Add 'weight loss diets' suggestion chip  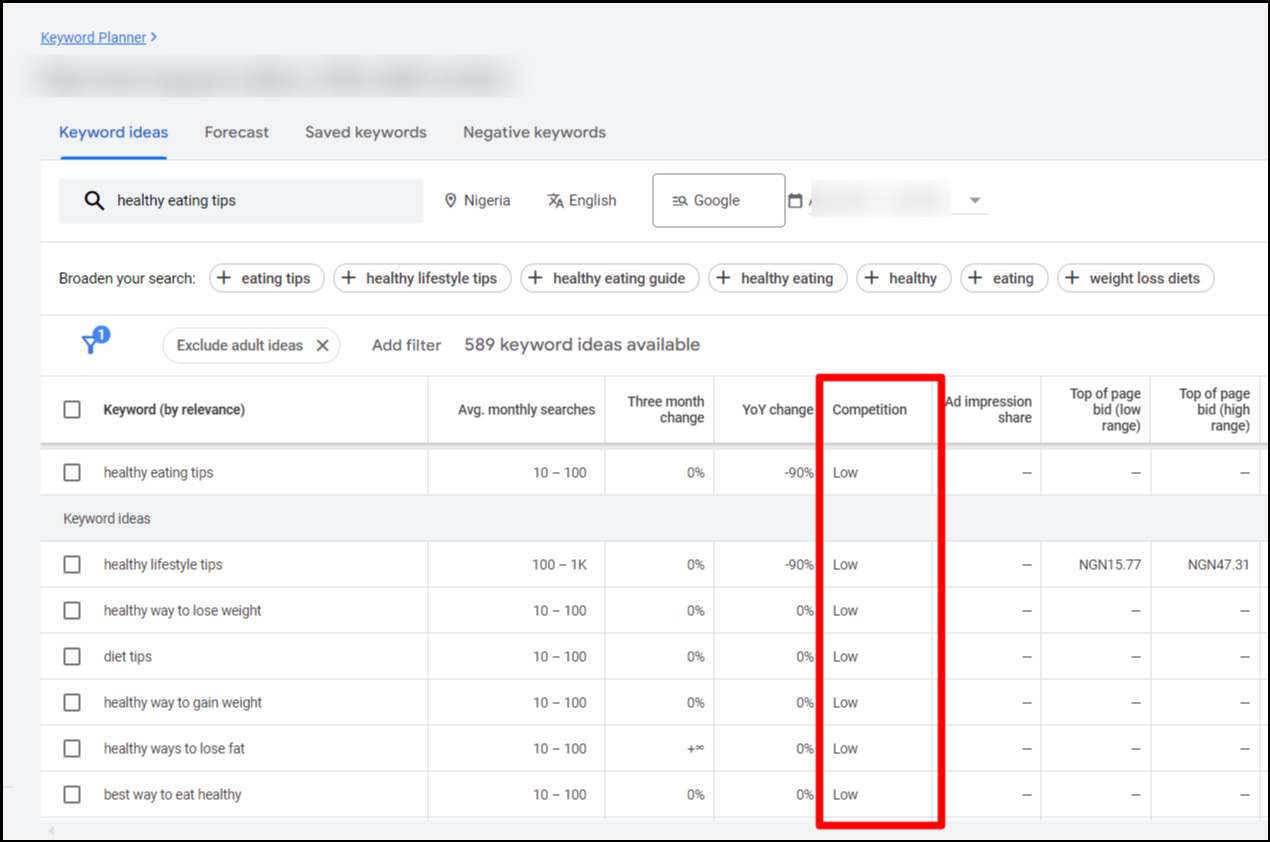click(x=1136, y=278)
